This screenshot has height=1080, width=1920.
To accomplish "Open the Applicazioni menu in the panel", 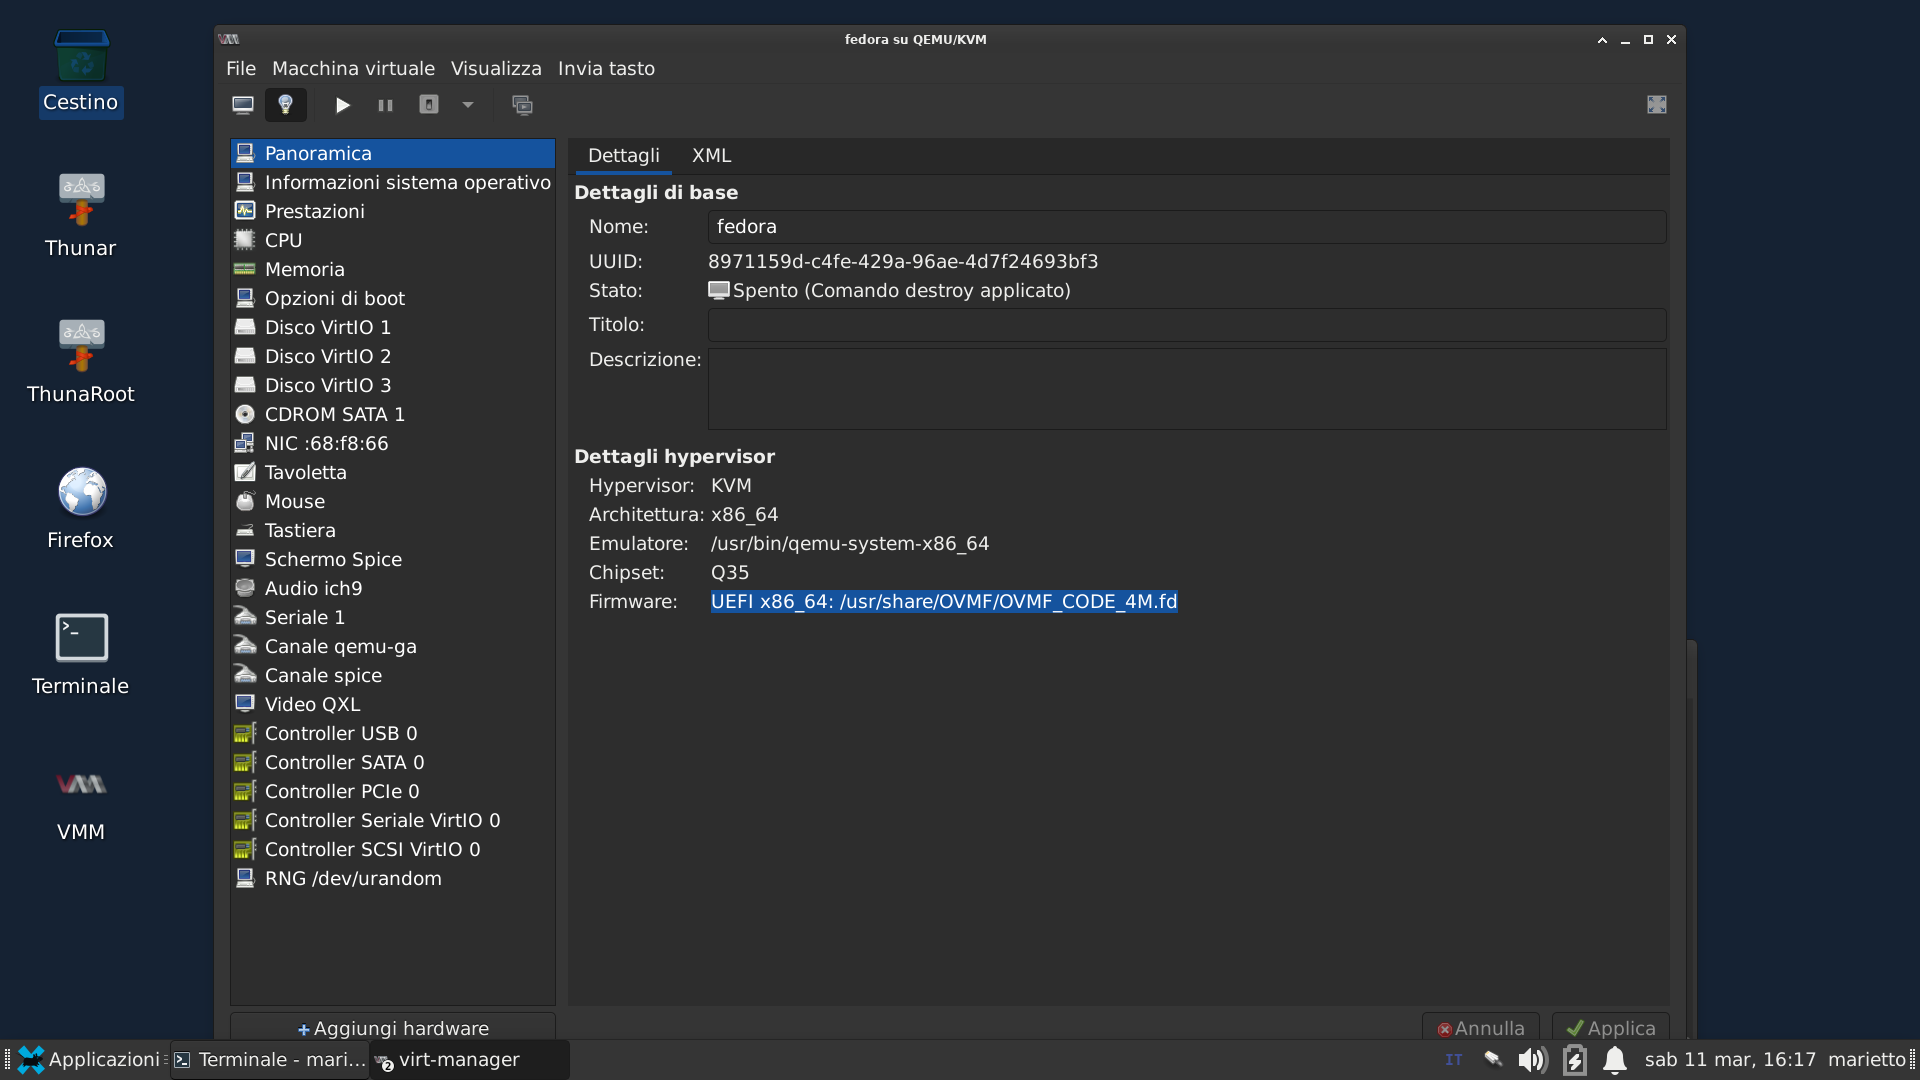I will [x=89, y=1059].
